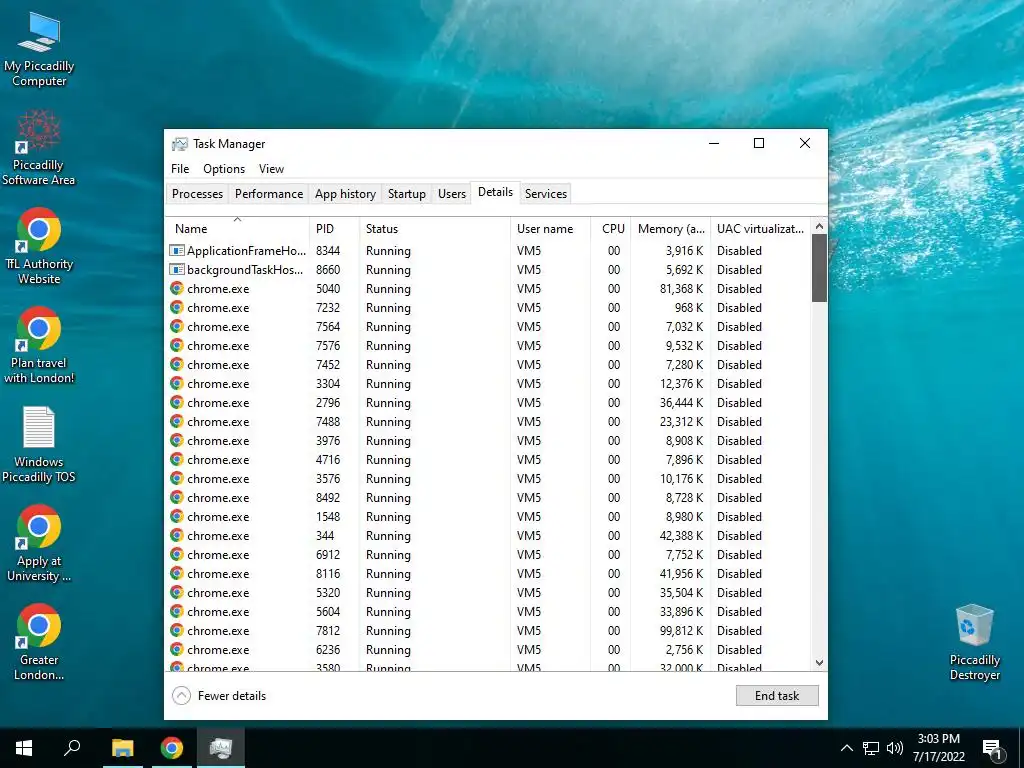Select chrome.exe row with PID 4716

[488, 459]
